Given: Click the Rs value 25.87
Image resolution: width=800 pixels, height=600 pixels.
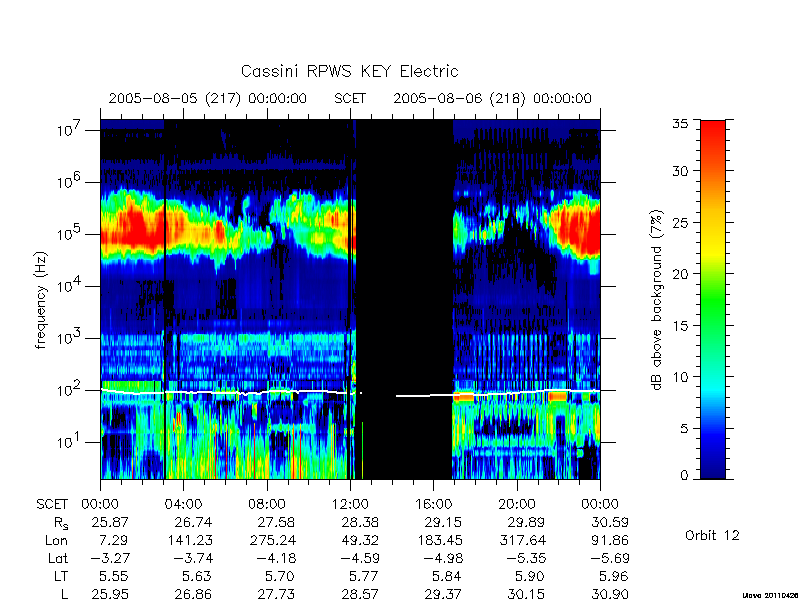Looking at the screenshot, I should 110,522.
